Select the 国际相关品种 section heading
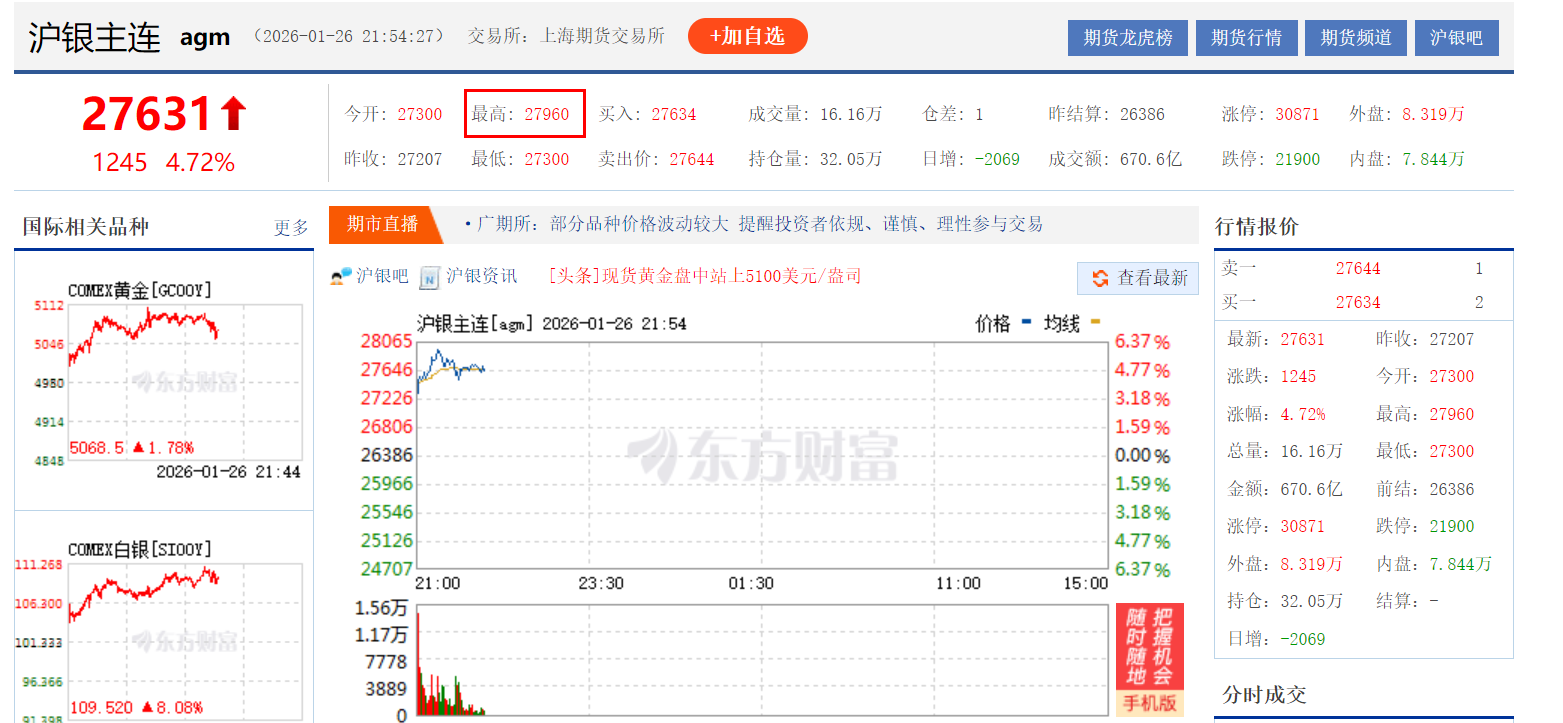1563x723 pixels. (86, 227)
